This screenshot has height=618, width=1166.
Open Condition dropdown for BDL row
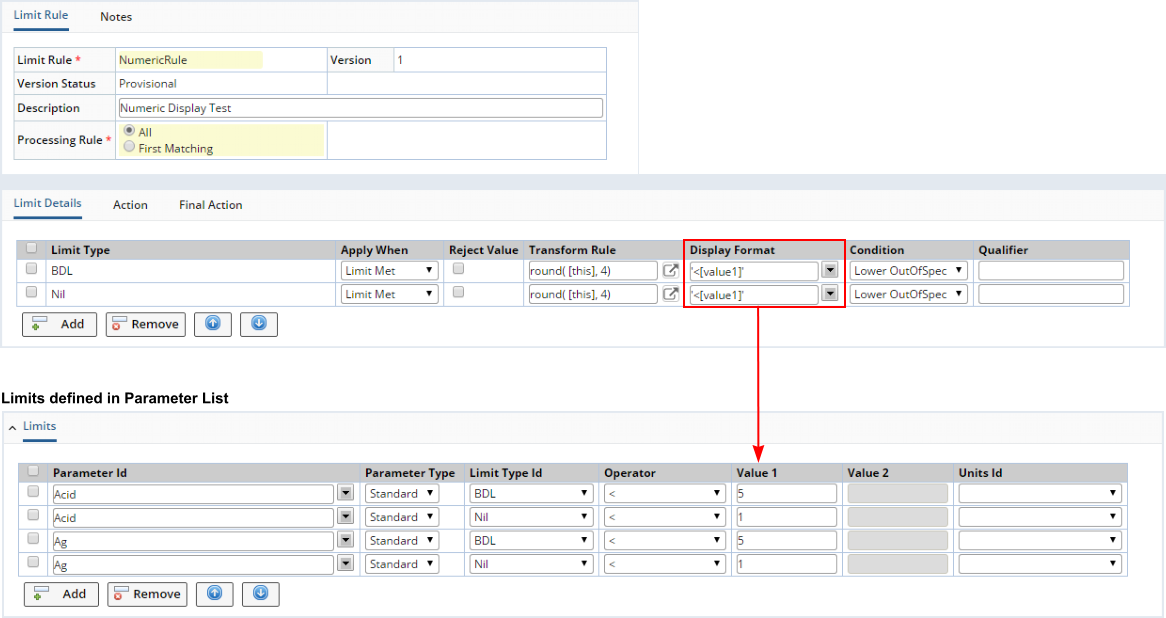(x=909, y=271)
